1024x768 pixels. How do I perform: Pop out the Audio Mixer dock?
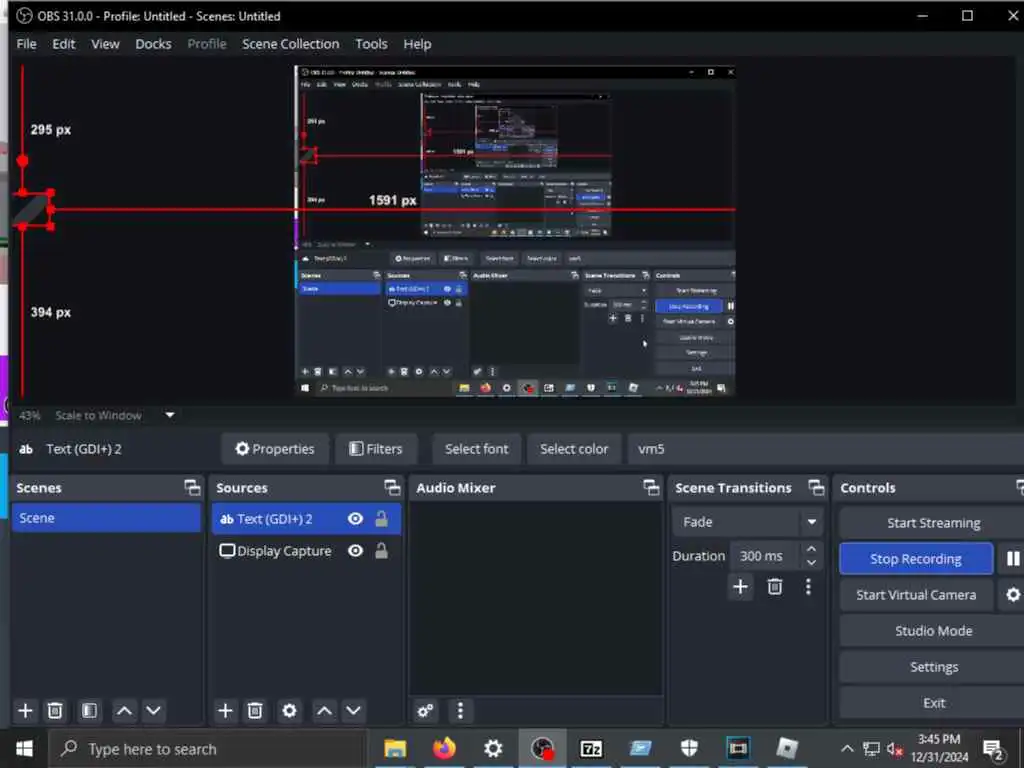pos(651,488)
